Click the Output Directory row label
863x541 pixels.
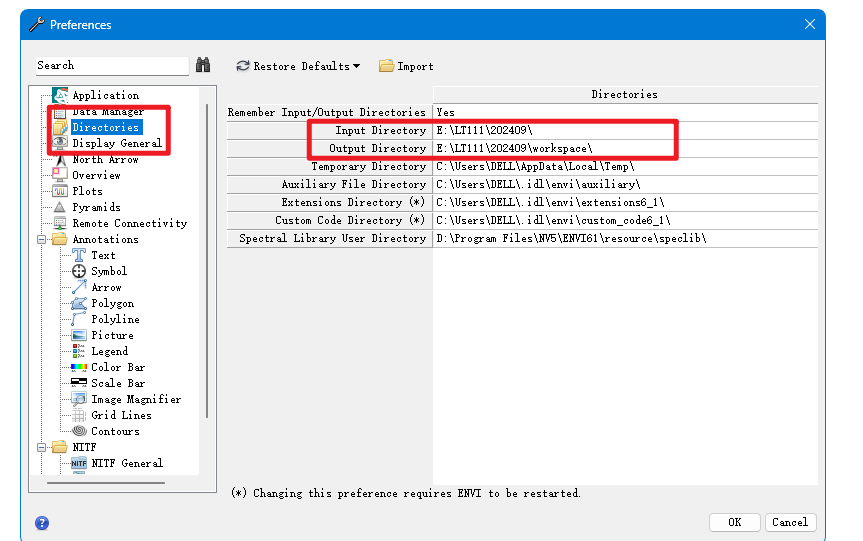pyautogui.click(x=378, y=149)
